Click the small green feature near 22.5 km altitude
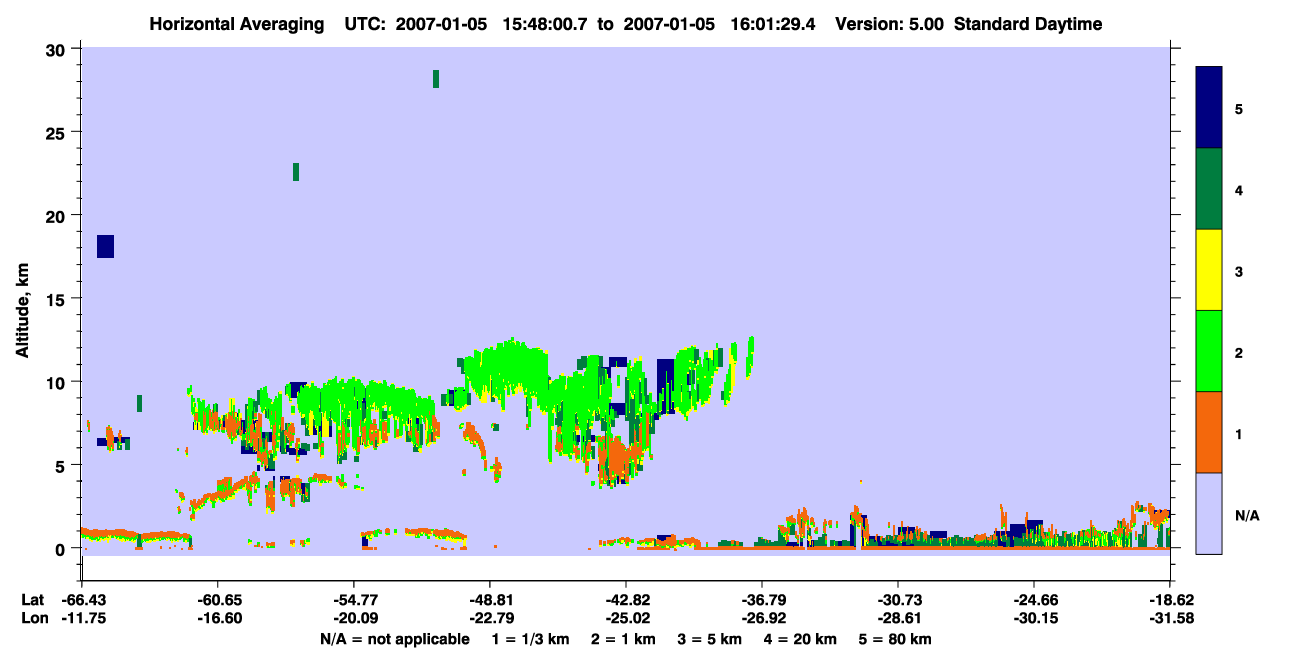The width and height of the screenshot is (1300, 667). [x=296, y=172]
